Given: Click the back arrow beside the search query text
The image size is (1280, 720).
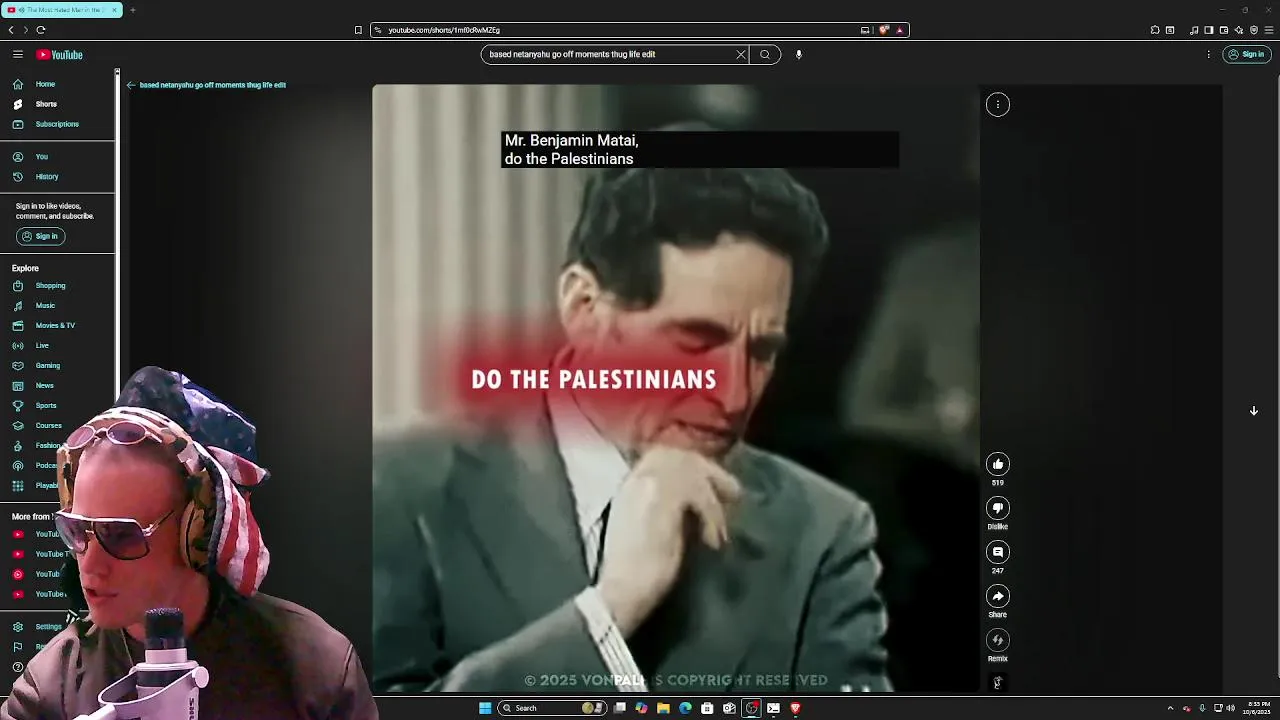Looking at the screenshot, I should [x=130, y=85].
